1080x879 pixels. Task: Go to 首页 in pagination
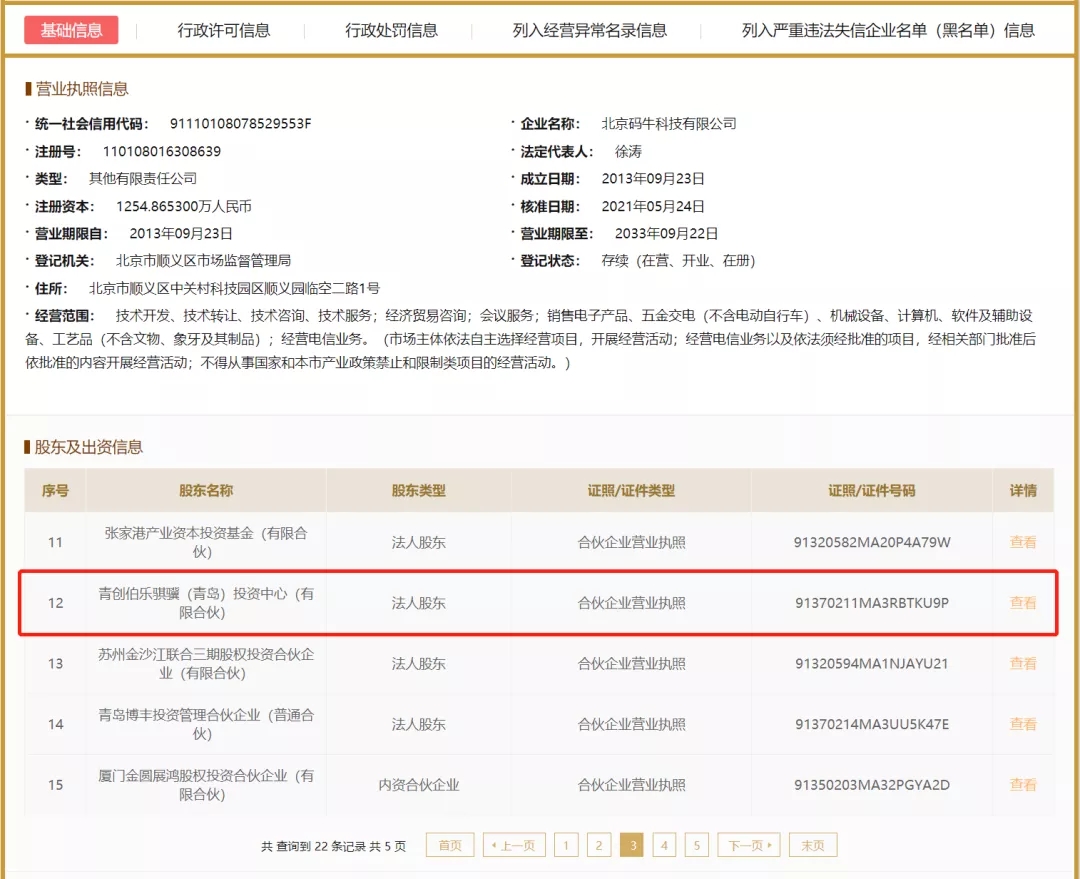click(x=450, y=845)
